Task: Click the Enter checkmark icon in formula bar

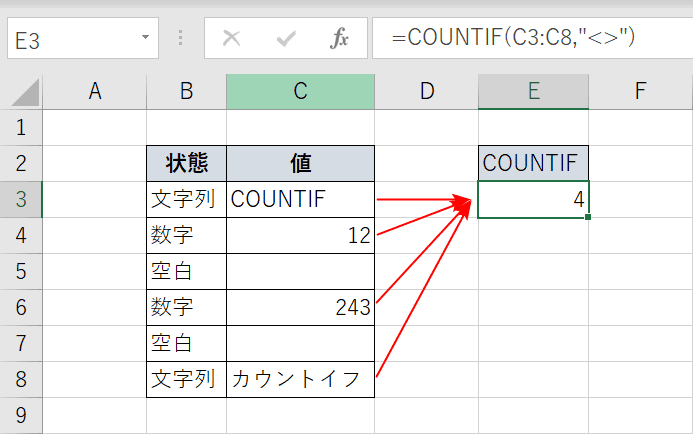Action: tap(286, 39)
